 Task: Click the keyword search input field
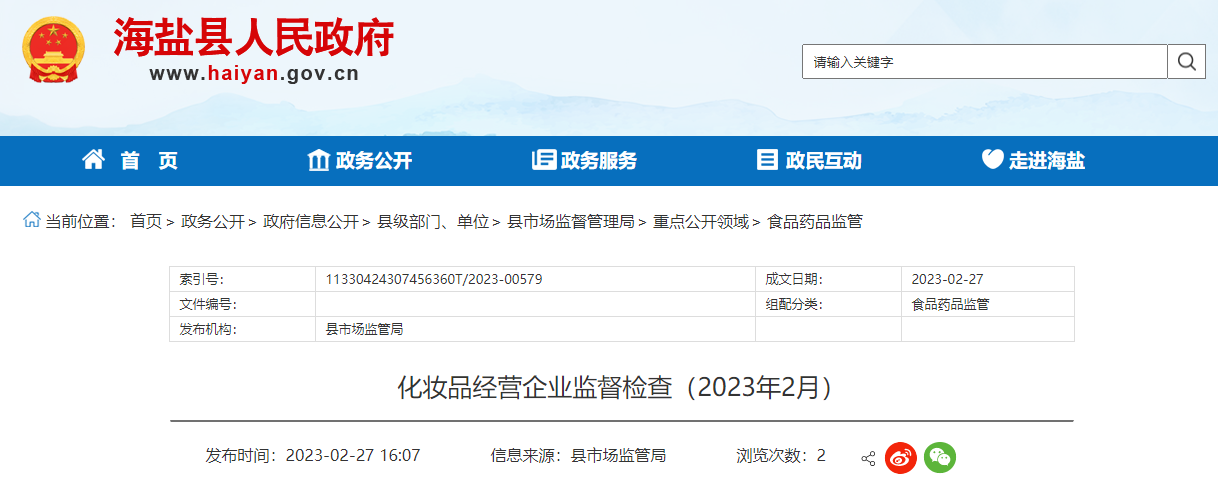click(985, 62)
